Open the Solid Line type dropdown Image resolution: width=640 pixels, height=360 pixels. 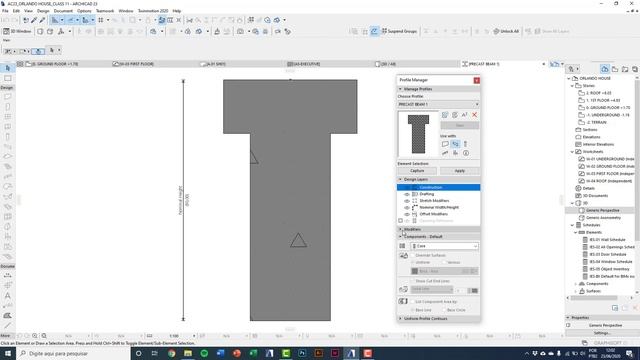pyautogui.click(x=432, y=289)
